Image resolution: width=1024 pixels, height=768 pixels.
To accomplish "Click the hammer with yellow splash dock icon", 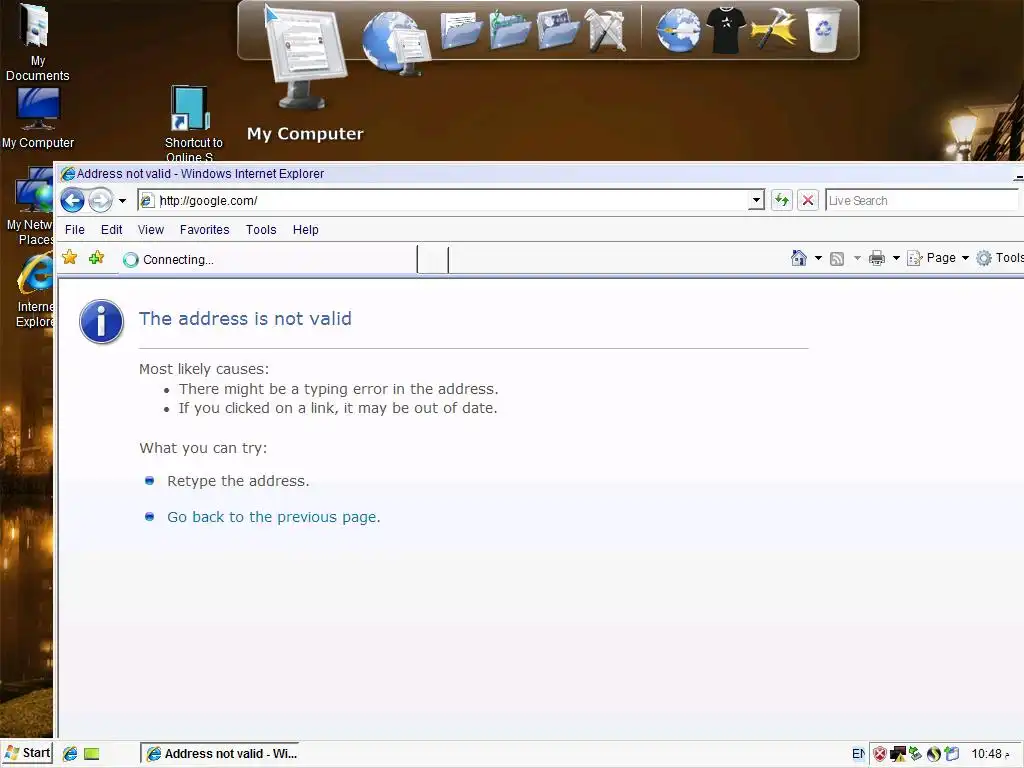I will [x=774, y=30].
